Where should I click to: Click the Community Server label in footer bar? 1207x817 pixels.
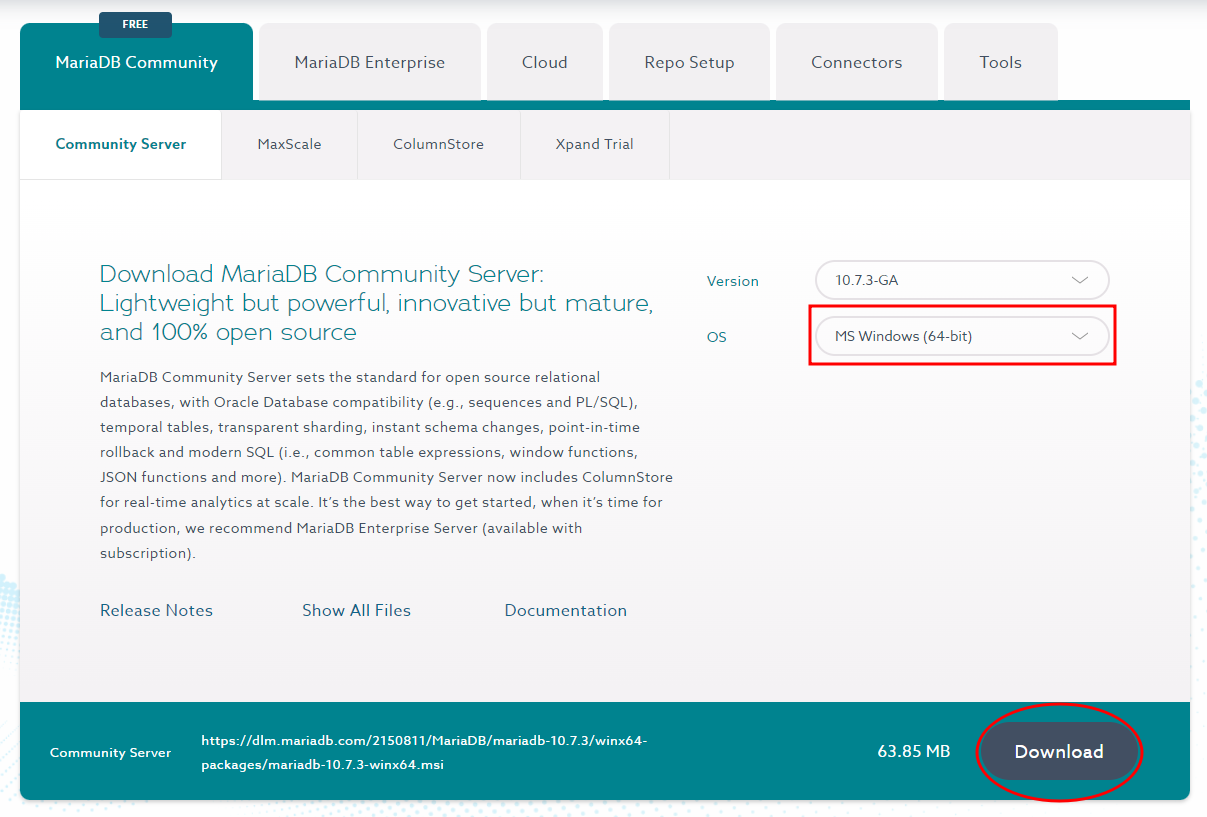[111, 753]
